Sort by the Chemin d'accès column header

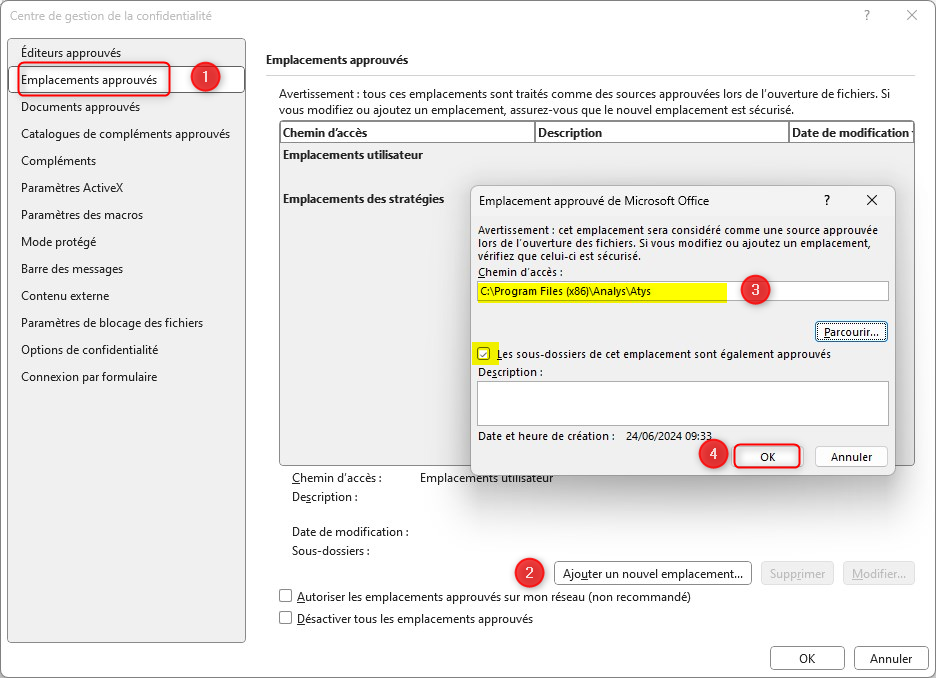(407, 132)
